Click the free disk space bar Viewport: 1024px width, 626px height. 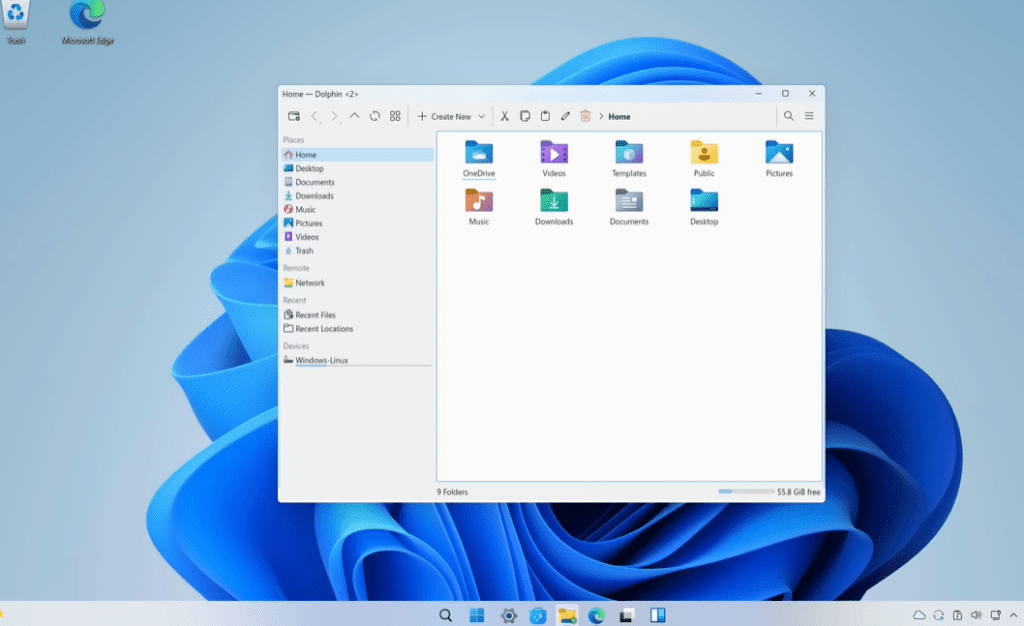(x=745, y=492)
